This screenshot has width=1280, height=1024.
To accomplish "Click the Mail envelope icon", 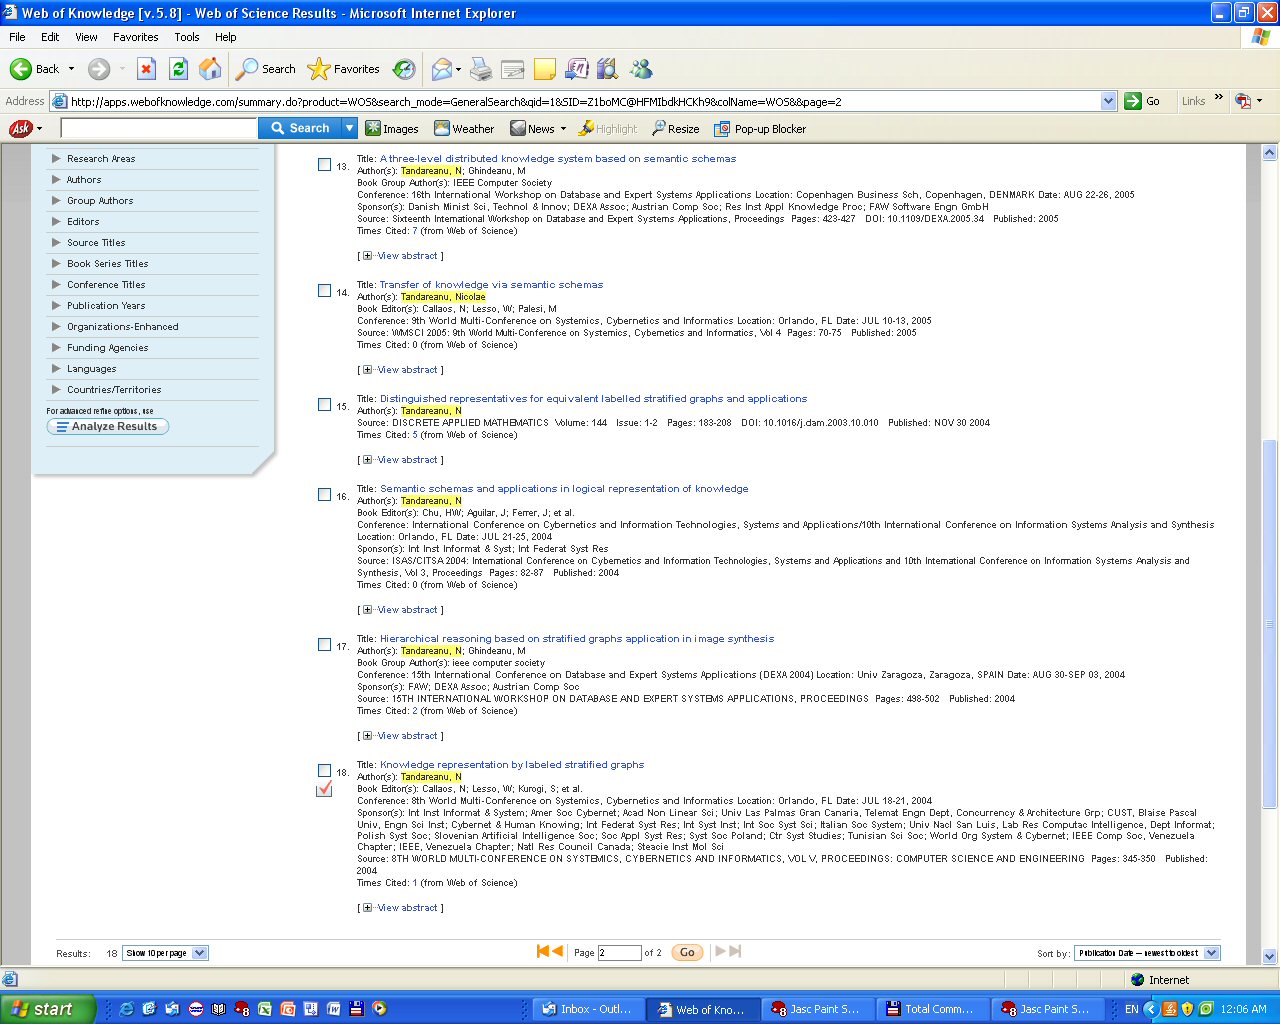I will pyautogui.click(x=442, y=69).
